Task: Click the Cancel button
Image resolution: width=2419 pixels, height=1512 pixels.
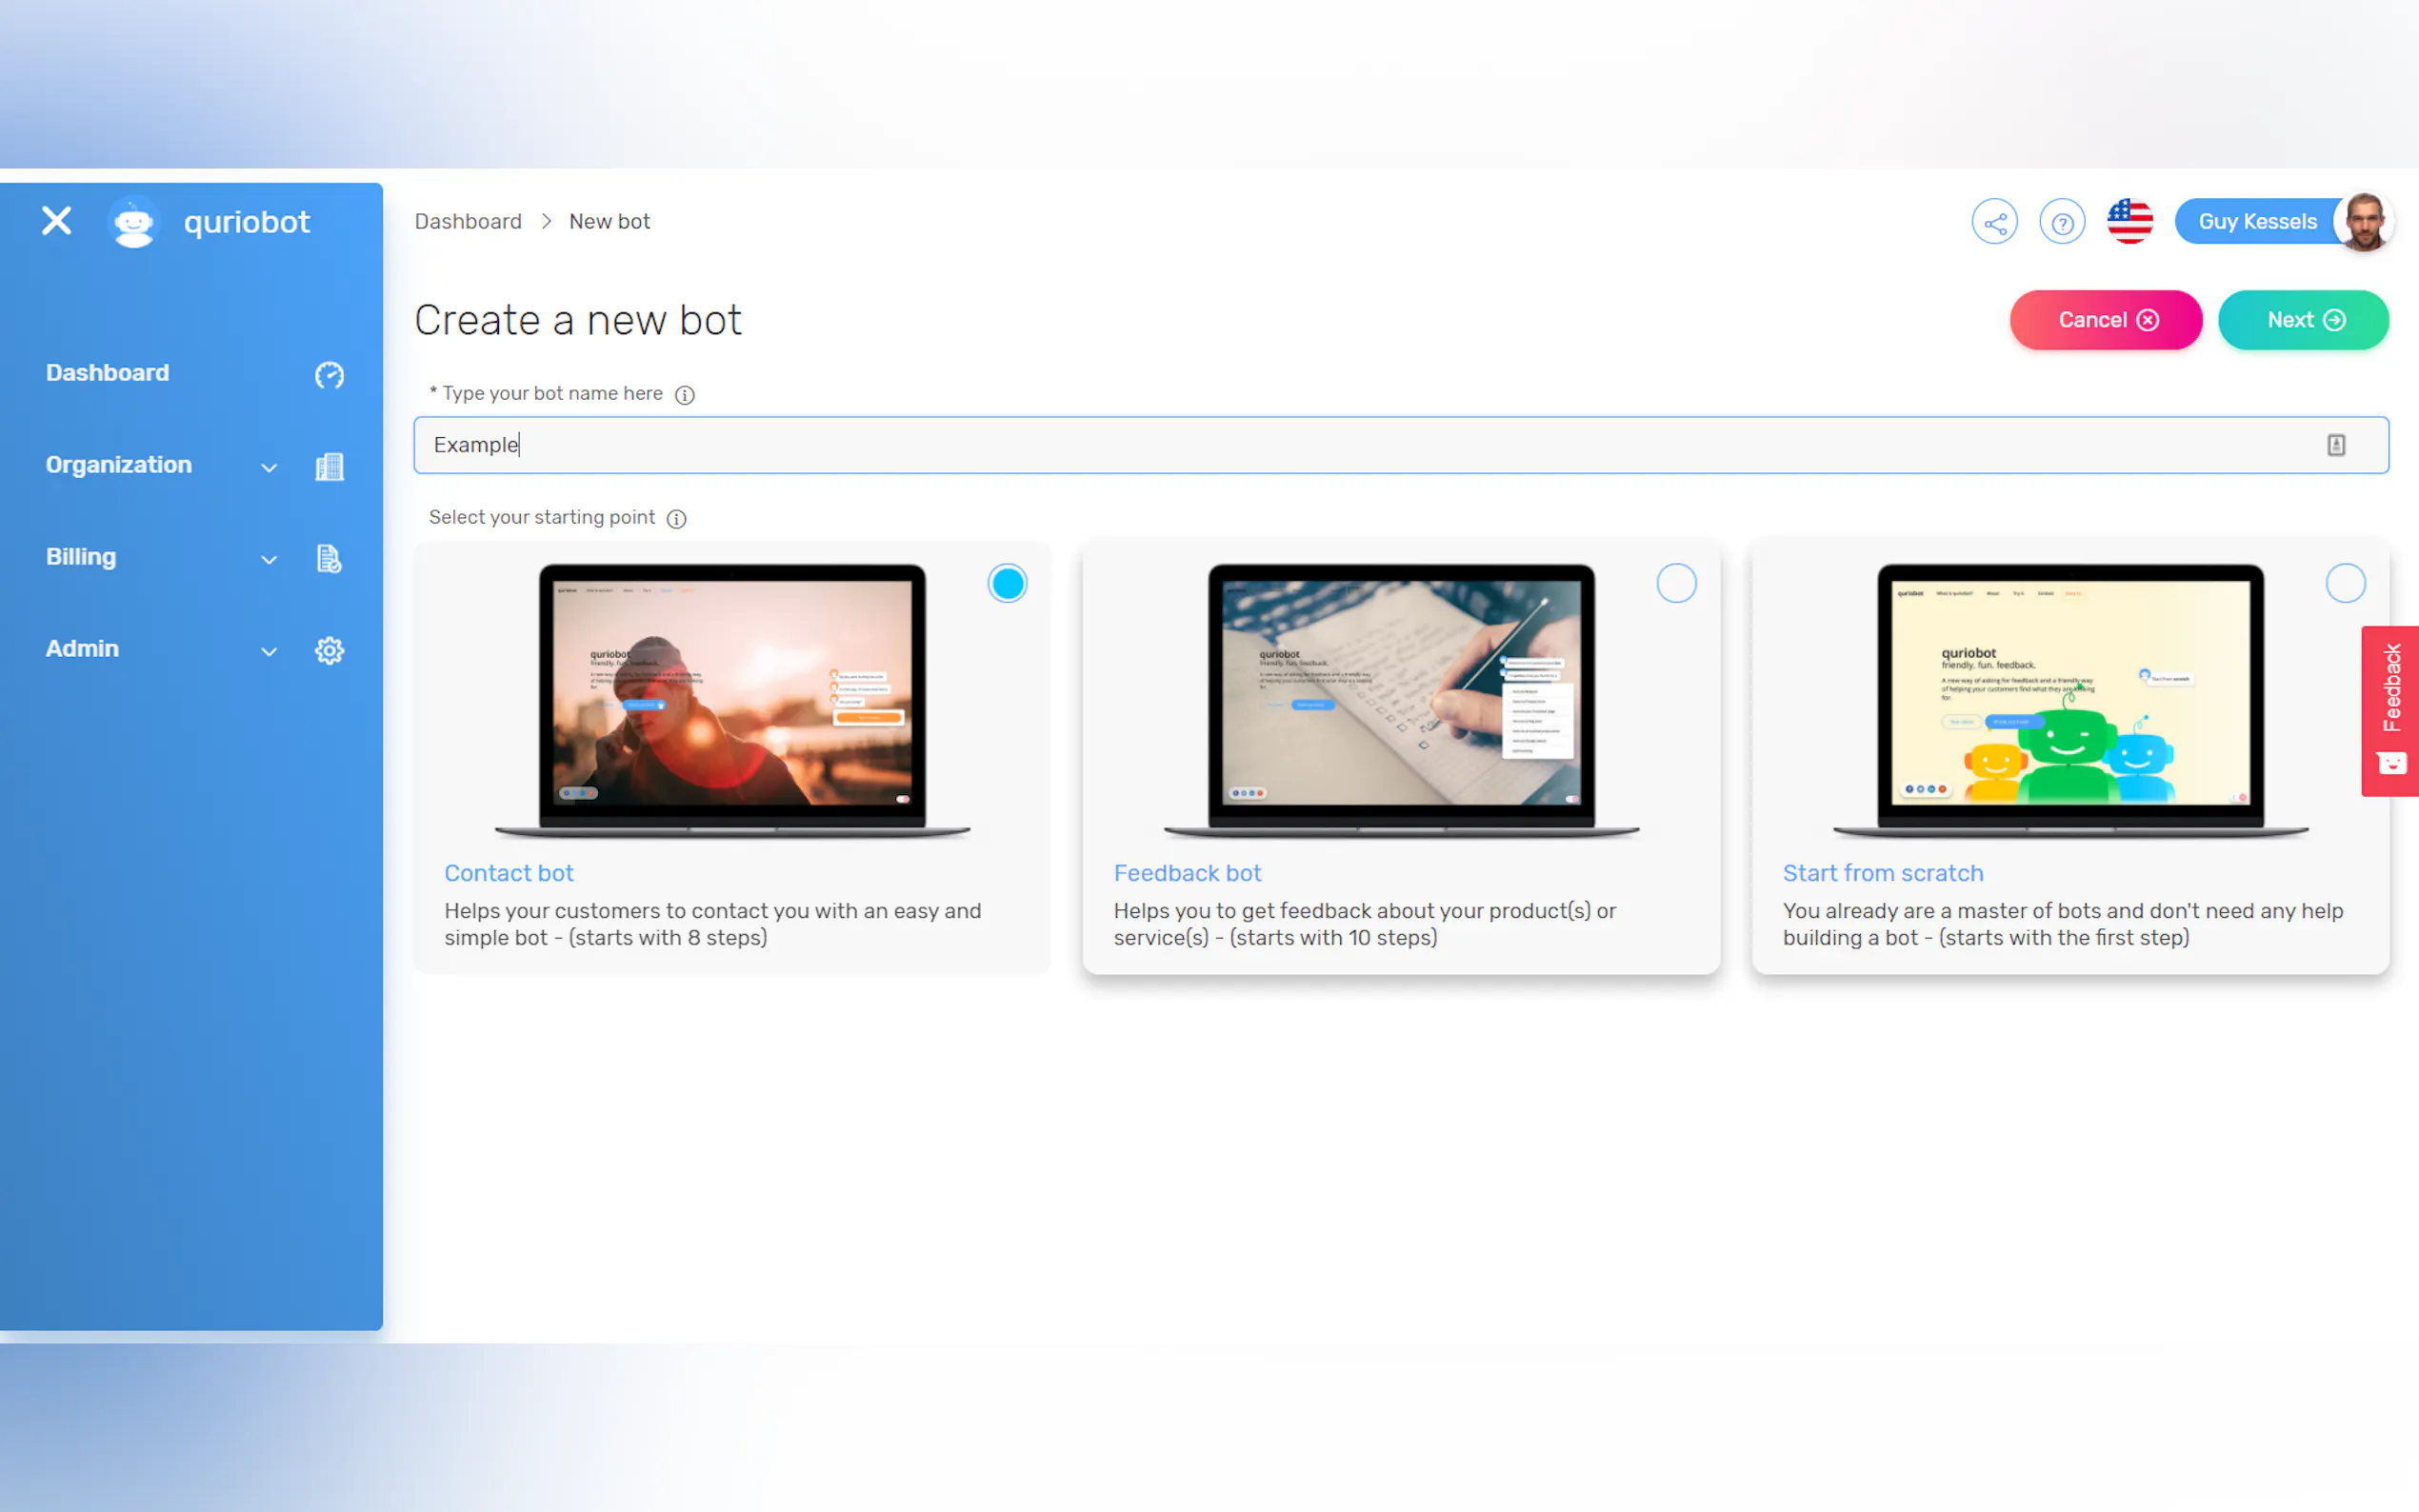Action: point(2105,320)
